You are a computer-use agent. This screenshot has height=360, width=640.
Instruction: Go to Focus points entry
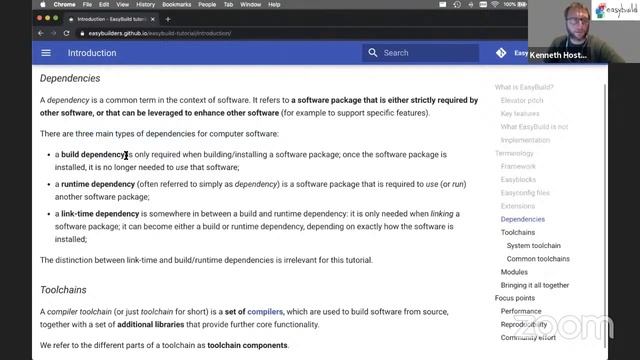[515, 298]
